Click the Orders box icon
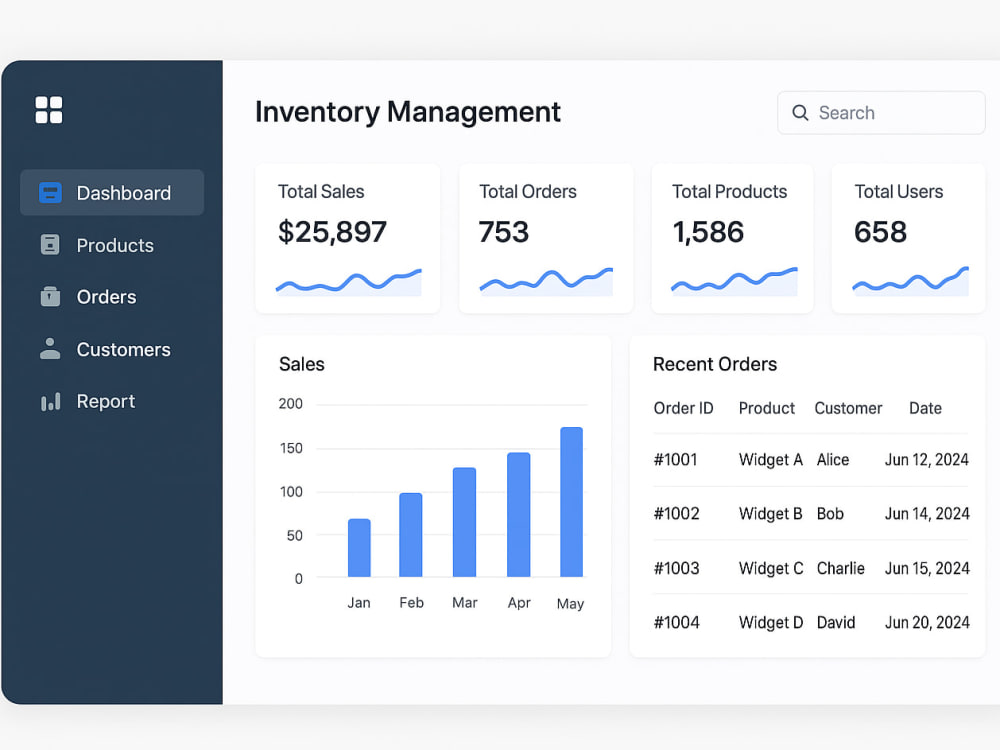This screenshot has height=750, width=1000. [50, 297]
